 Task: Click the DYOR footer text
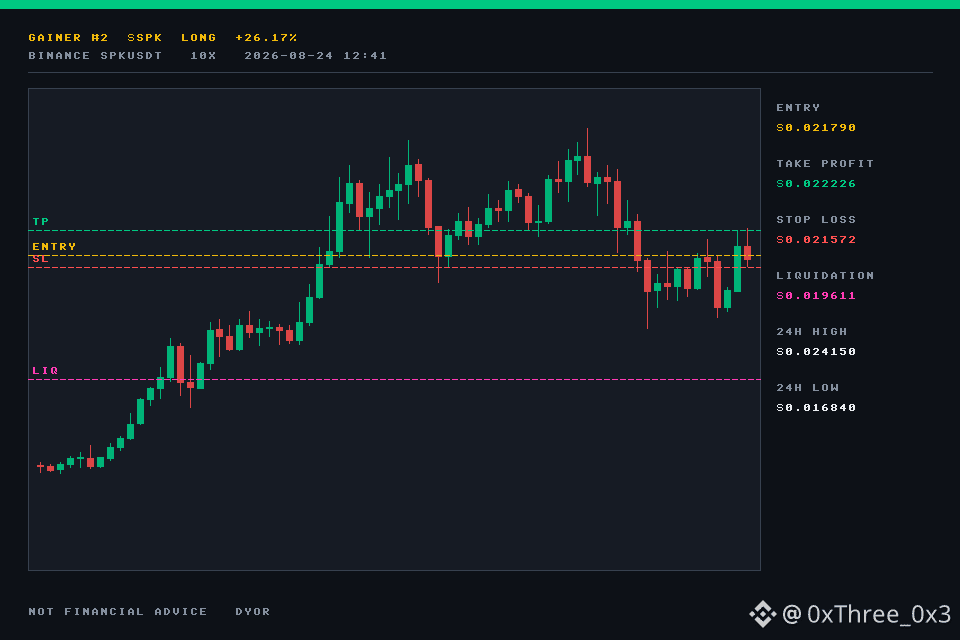pos(252,611)
